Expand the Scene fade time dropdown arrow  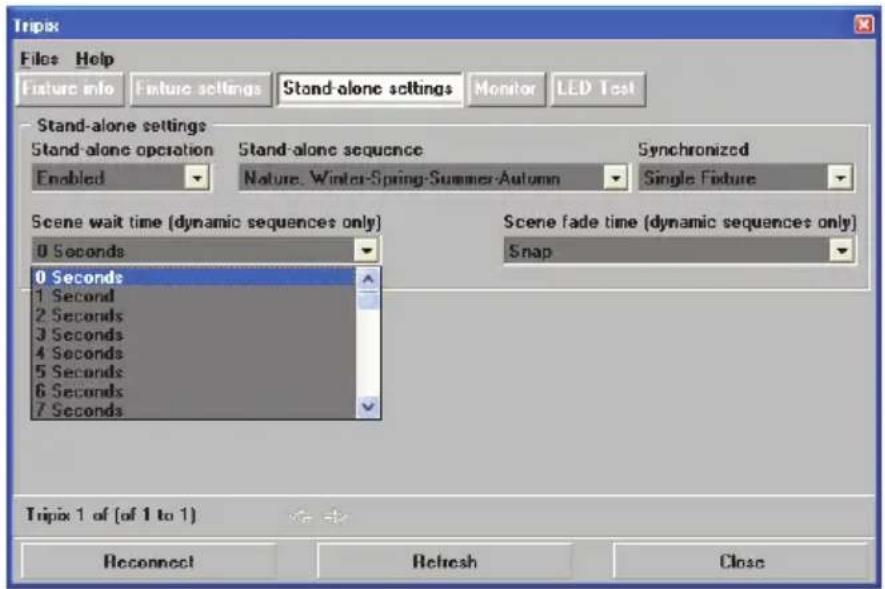842,250
